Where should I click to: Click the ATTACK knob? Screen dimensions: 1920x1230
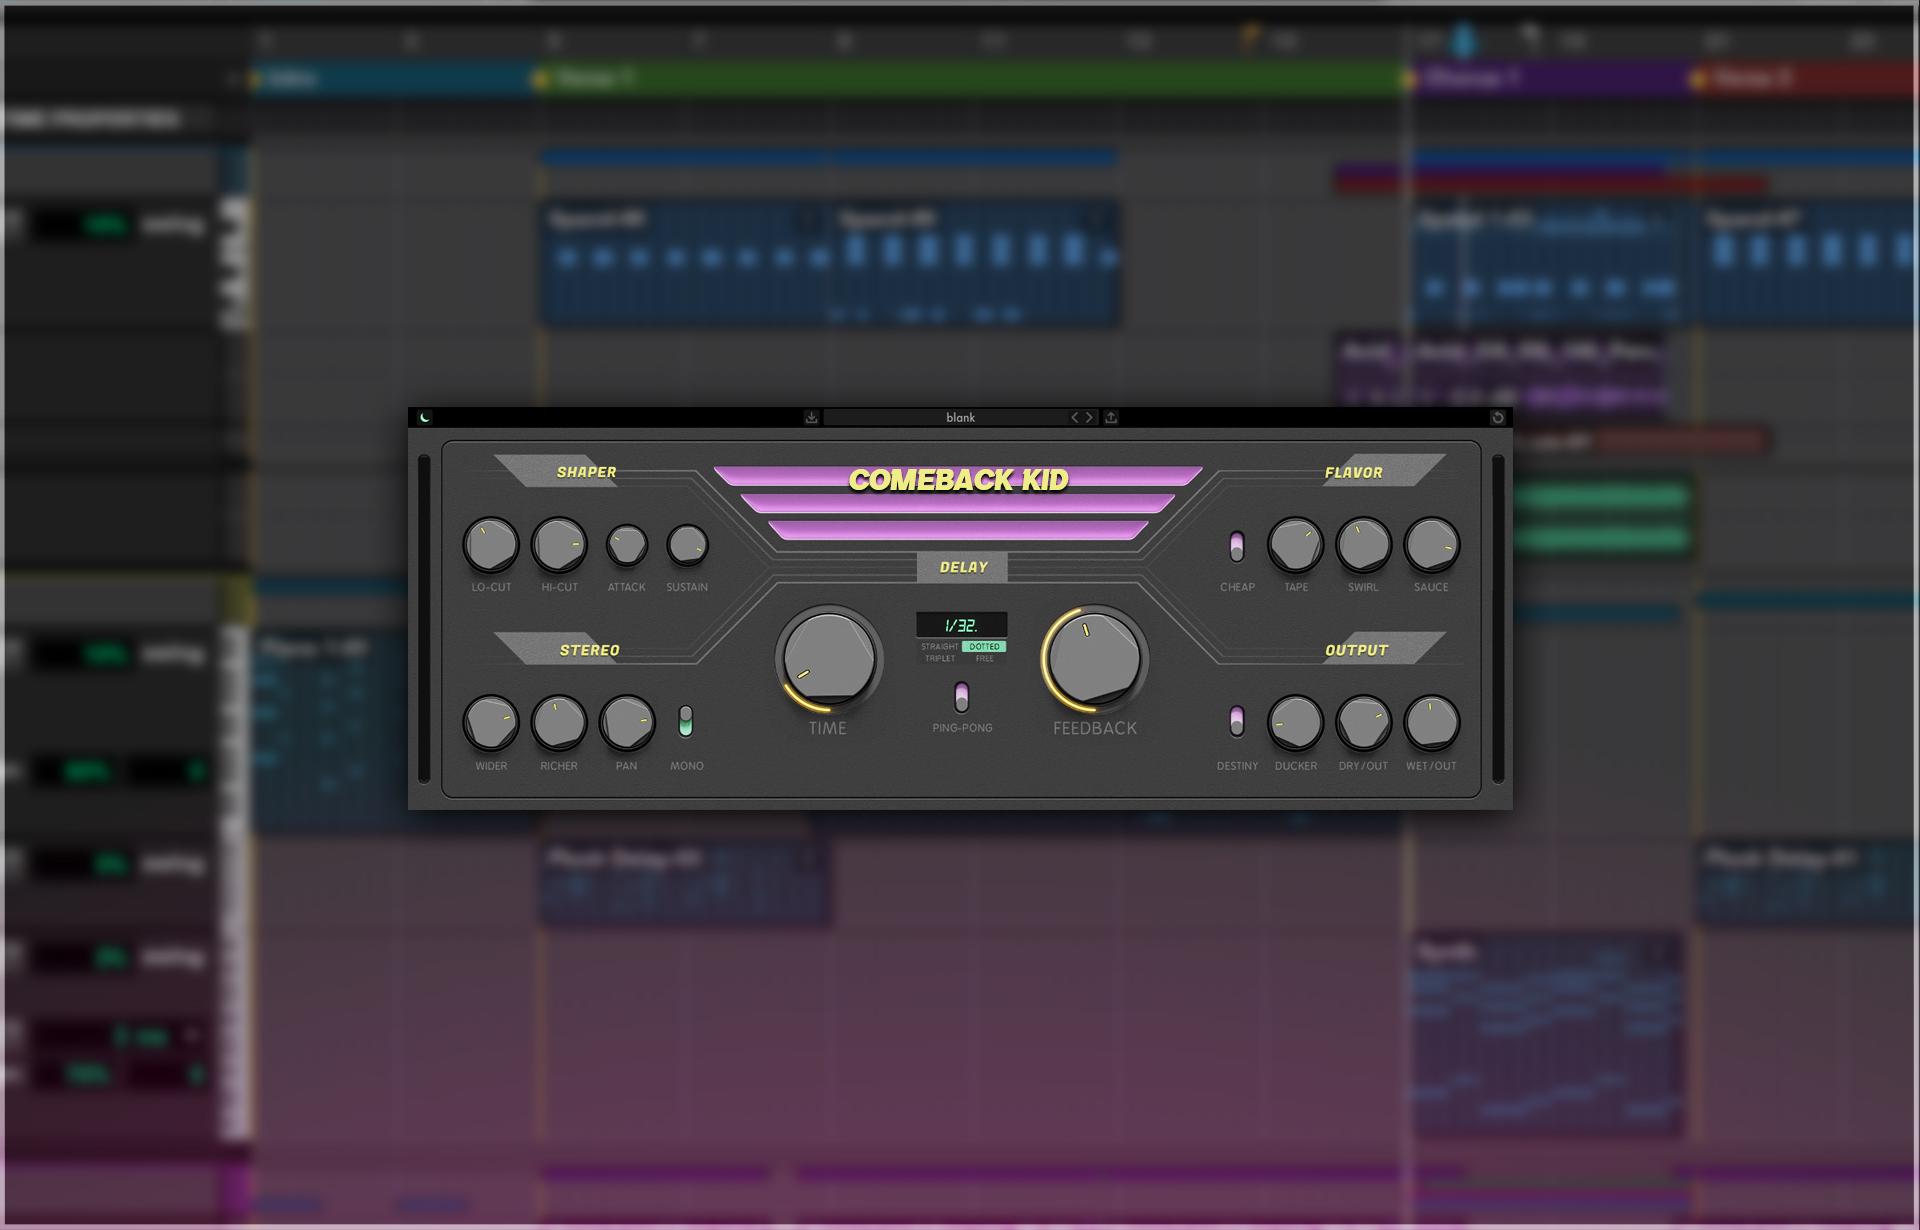[x=627, y=546]
